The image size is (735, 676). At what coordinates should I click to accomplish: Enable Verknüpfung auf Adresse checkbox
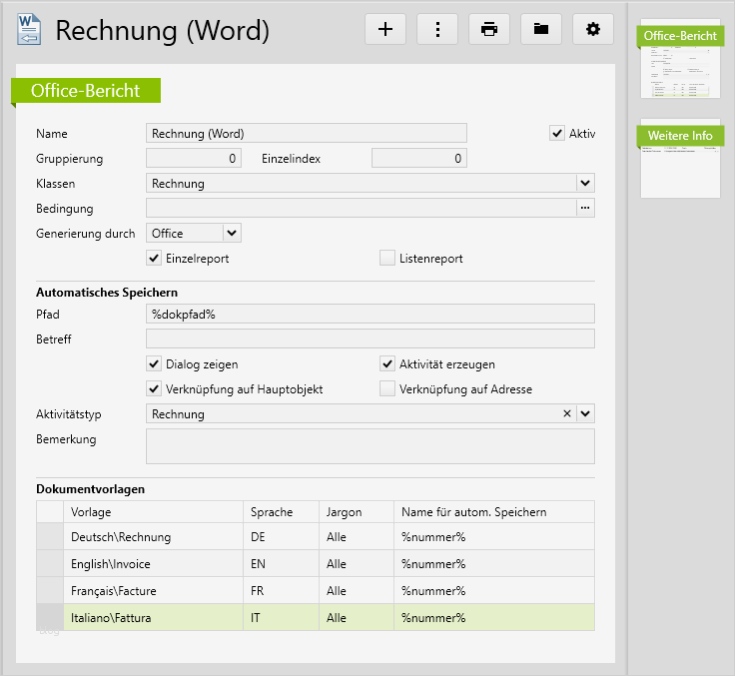tap(387, 389)
